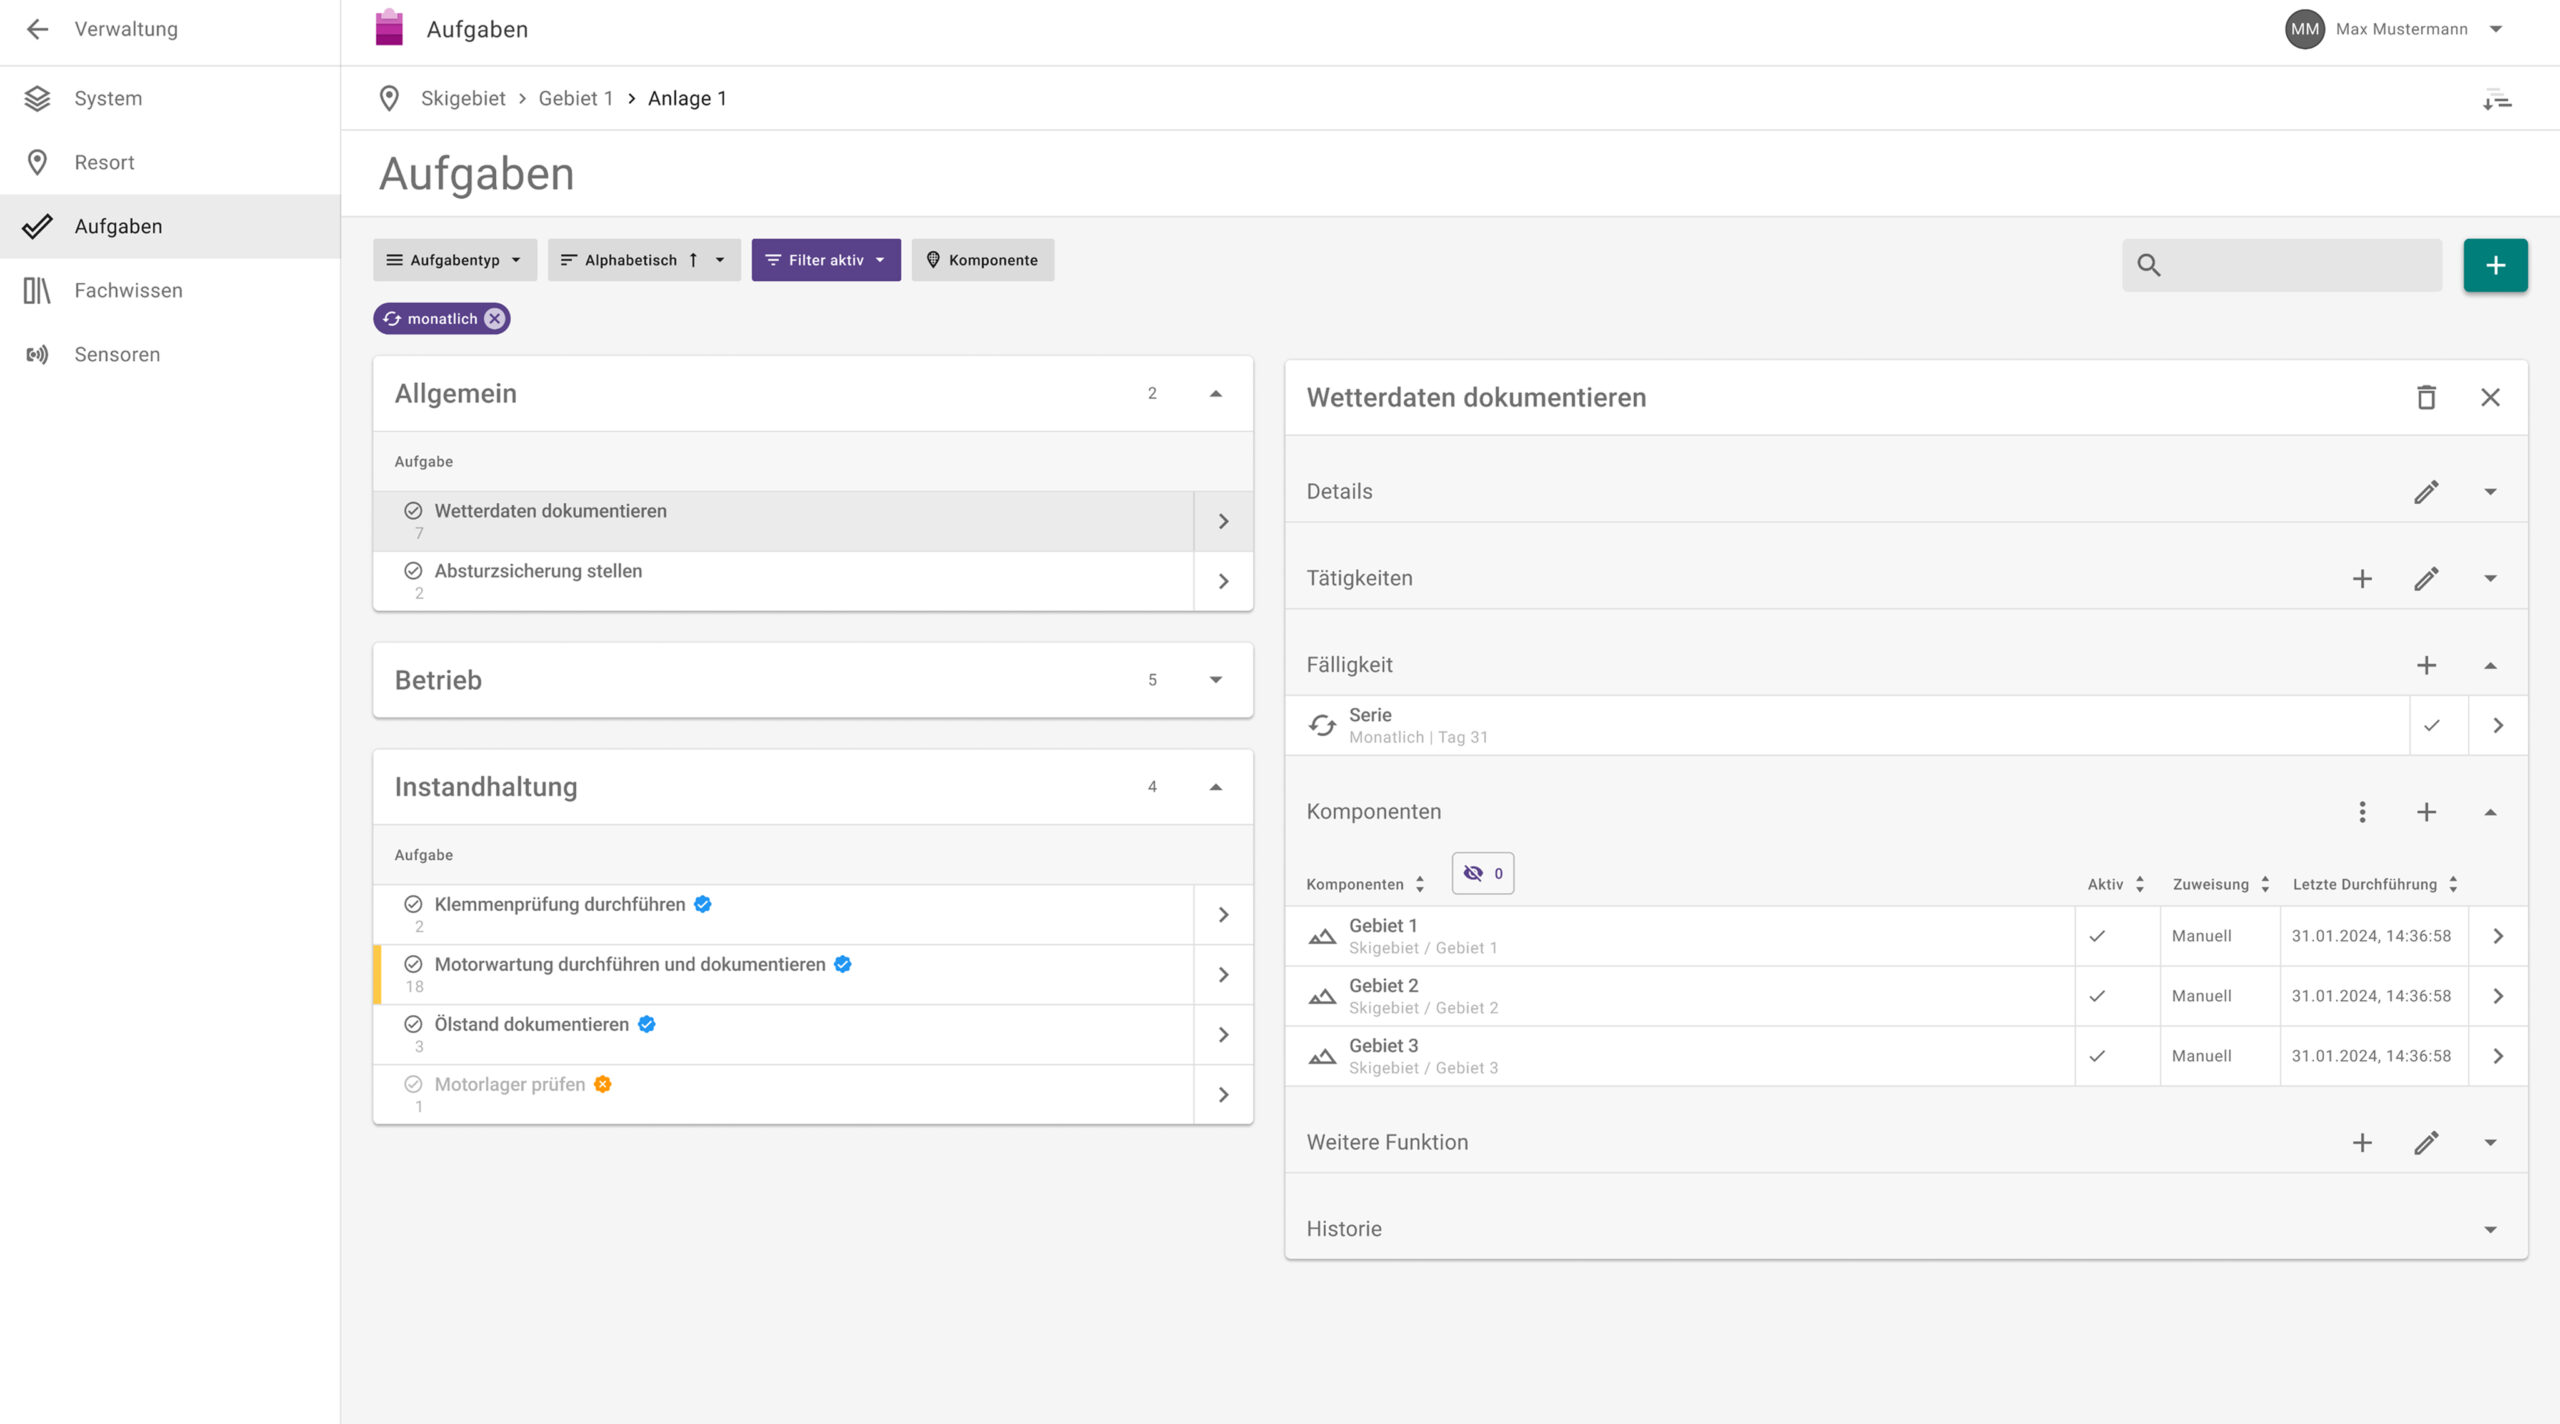
Task: Click the sort icon beside breadcrumb bar
Action: (x=2497, y=99)
